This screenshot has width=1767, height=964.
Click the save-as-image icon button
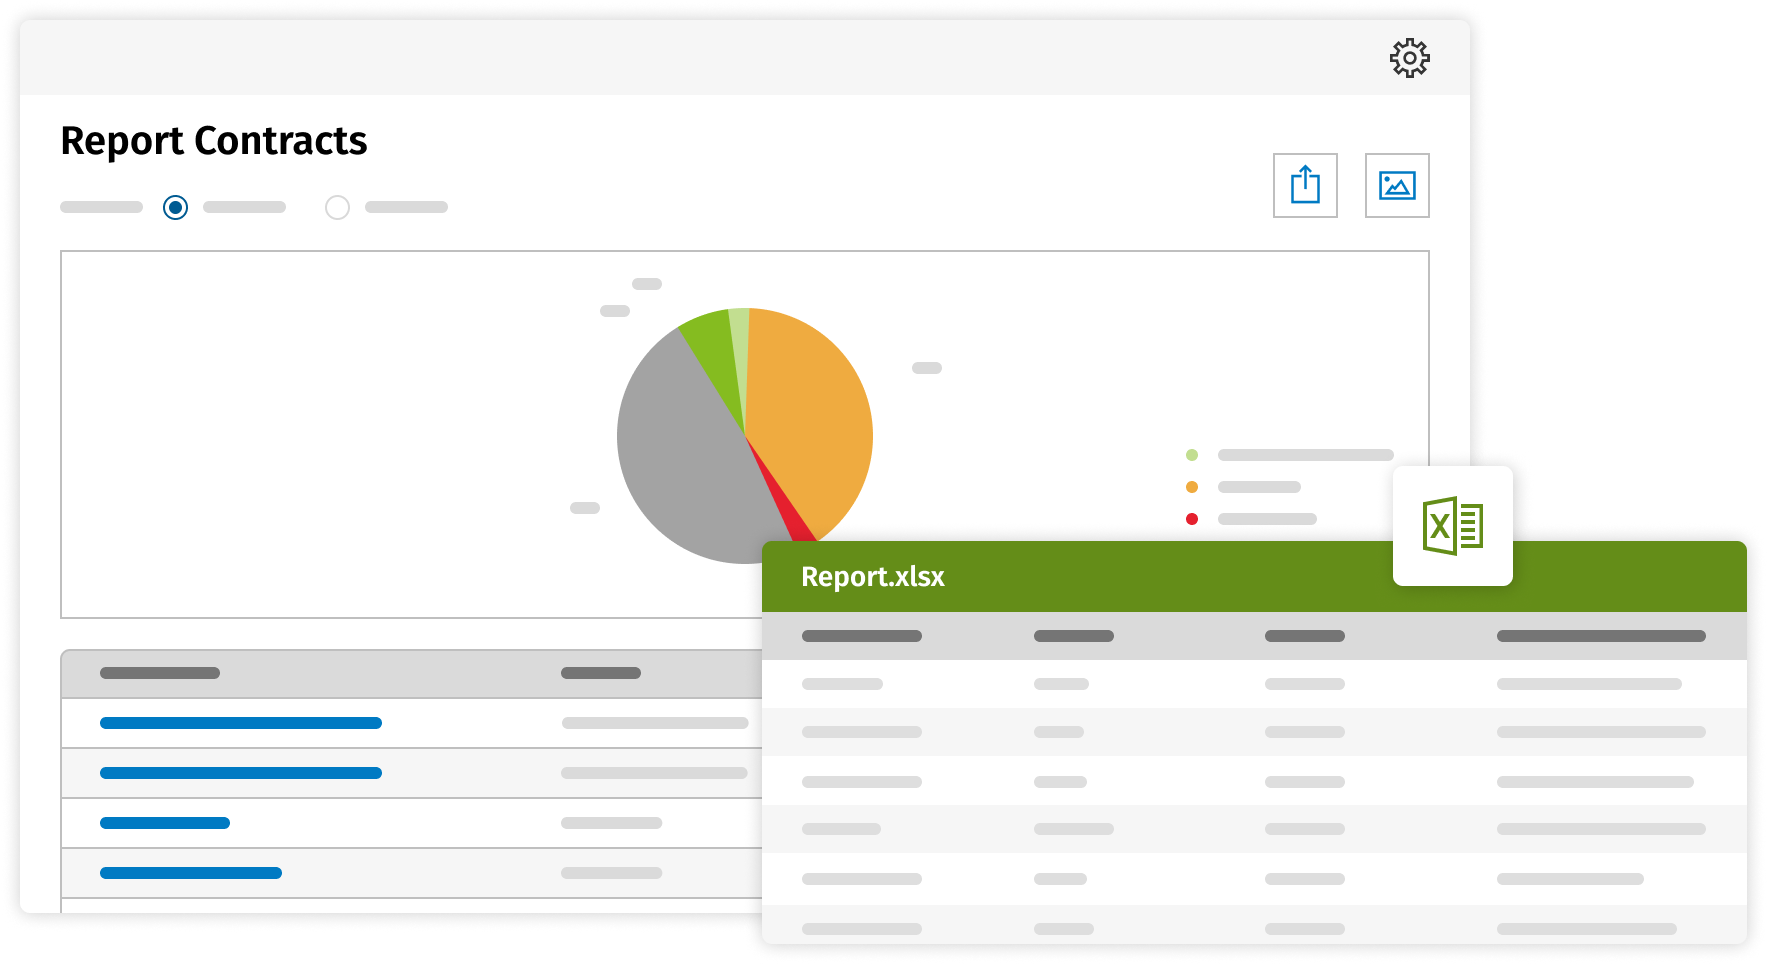click(1397, 185)
